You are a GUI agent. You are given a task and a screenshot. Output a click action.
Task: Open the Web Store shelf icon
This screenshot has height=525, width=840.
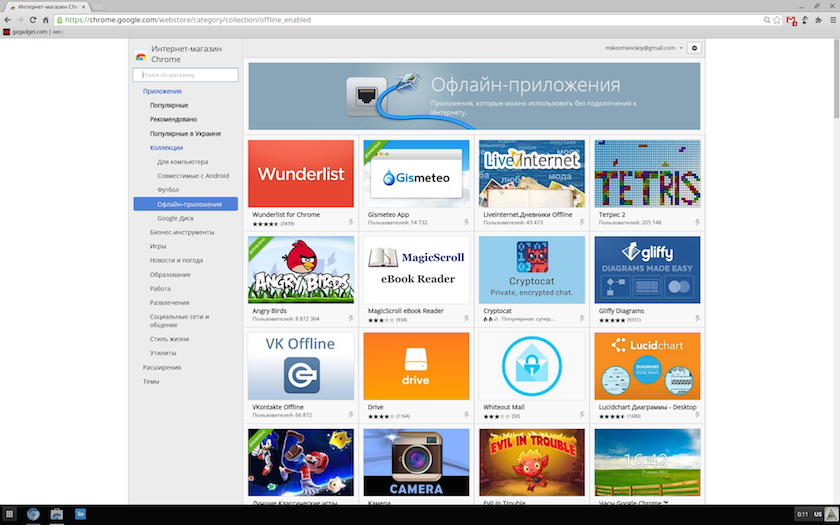[57, 514]
